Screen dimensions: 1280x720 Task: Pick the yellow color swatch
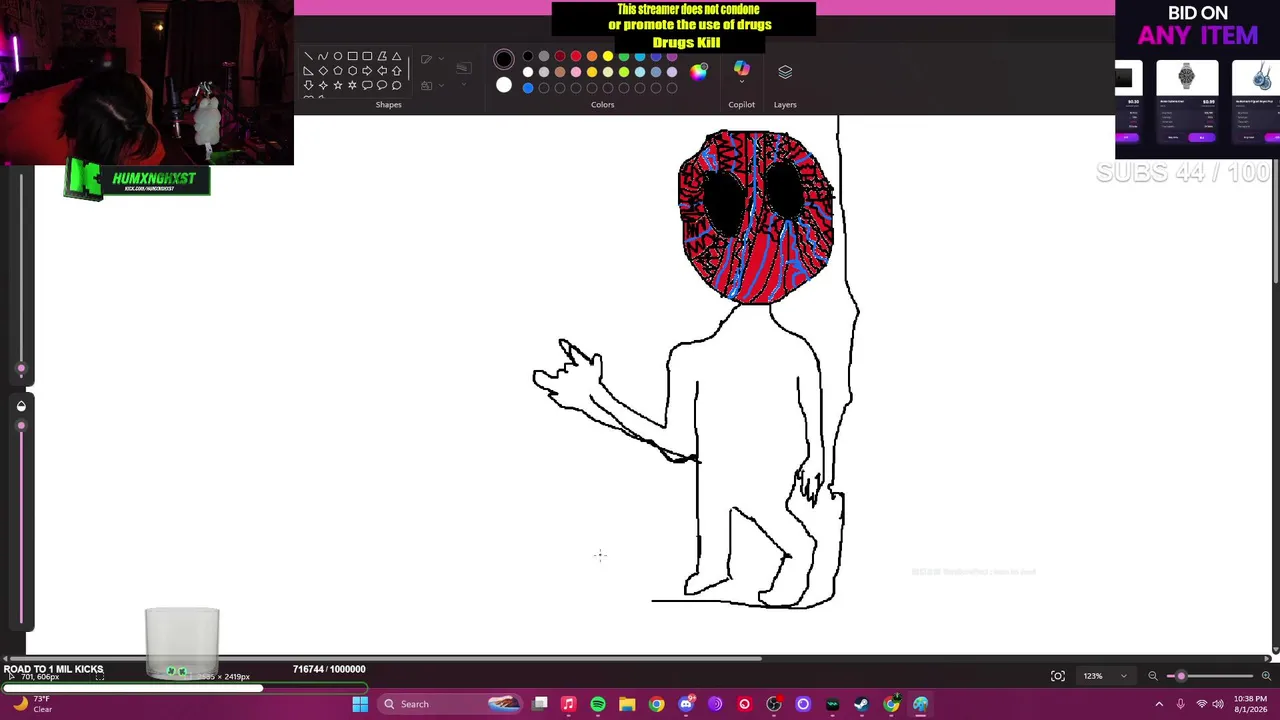click(x=608, y=56)
